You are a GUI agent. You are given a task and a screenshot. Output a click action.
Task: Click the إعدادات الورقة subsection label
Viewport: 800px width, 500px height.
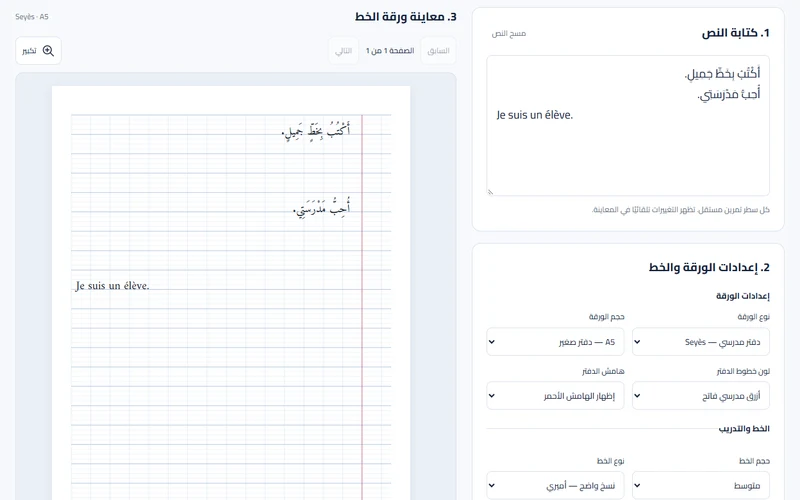[x=742, y=296]
